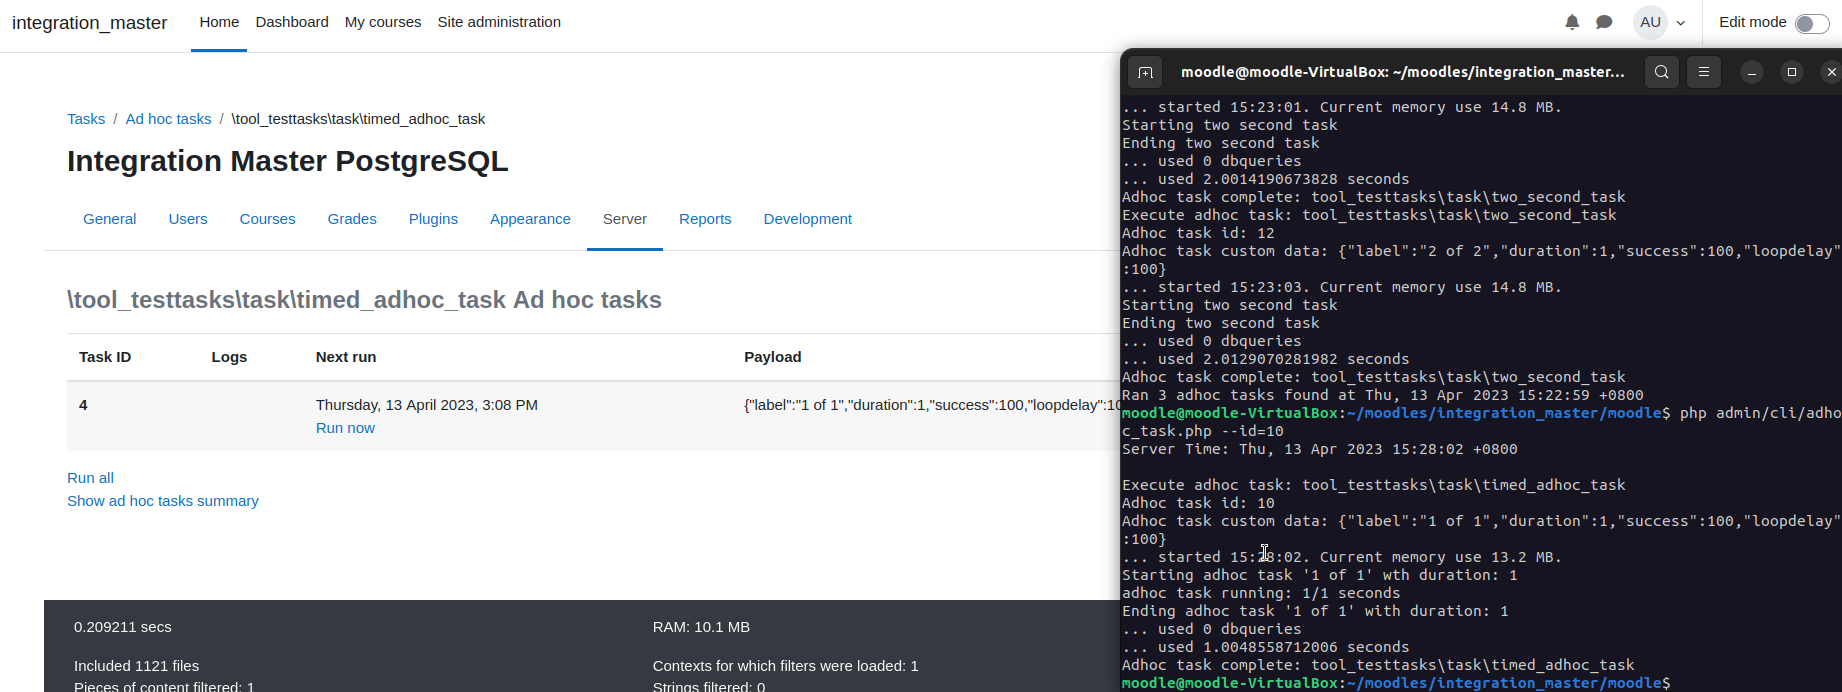Click the Included 1121 files footer text
This screenshot has width=1842, height=692.
pos(136,666)
